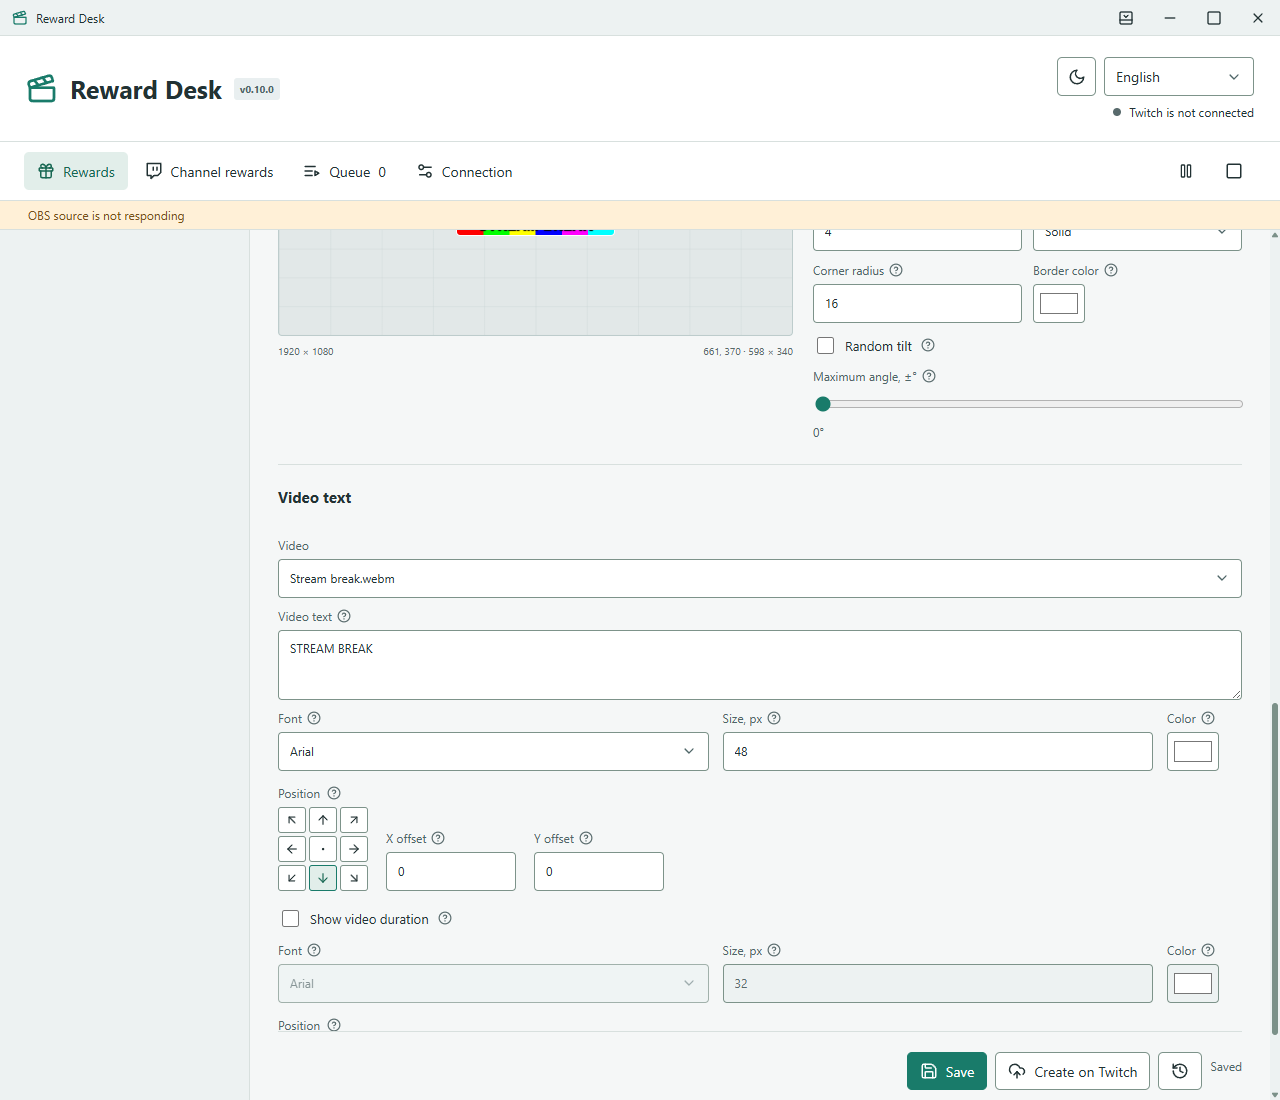Select left-center position arrow

292,849
